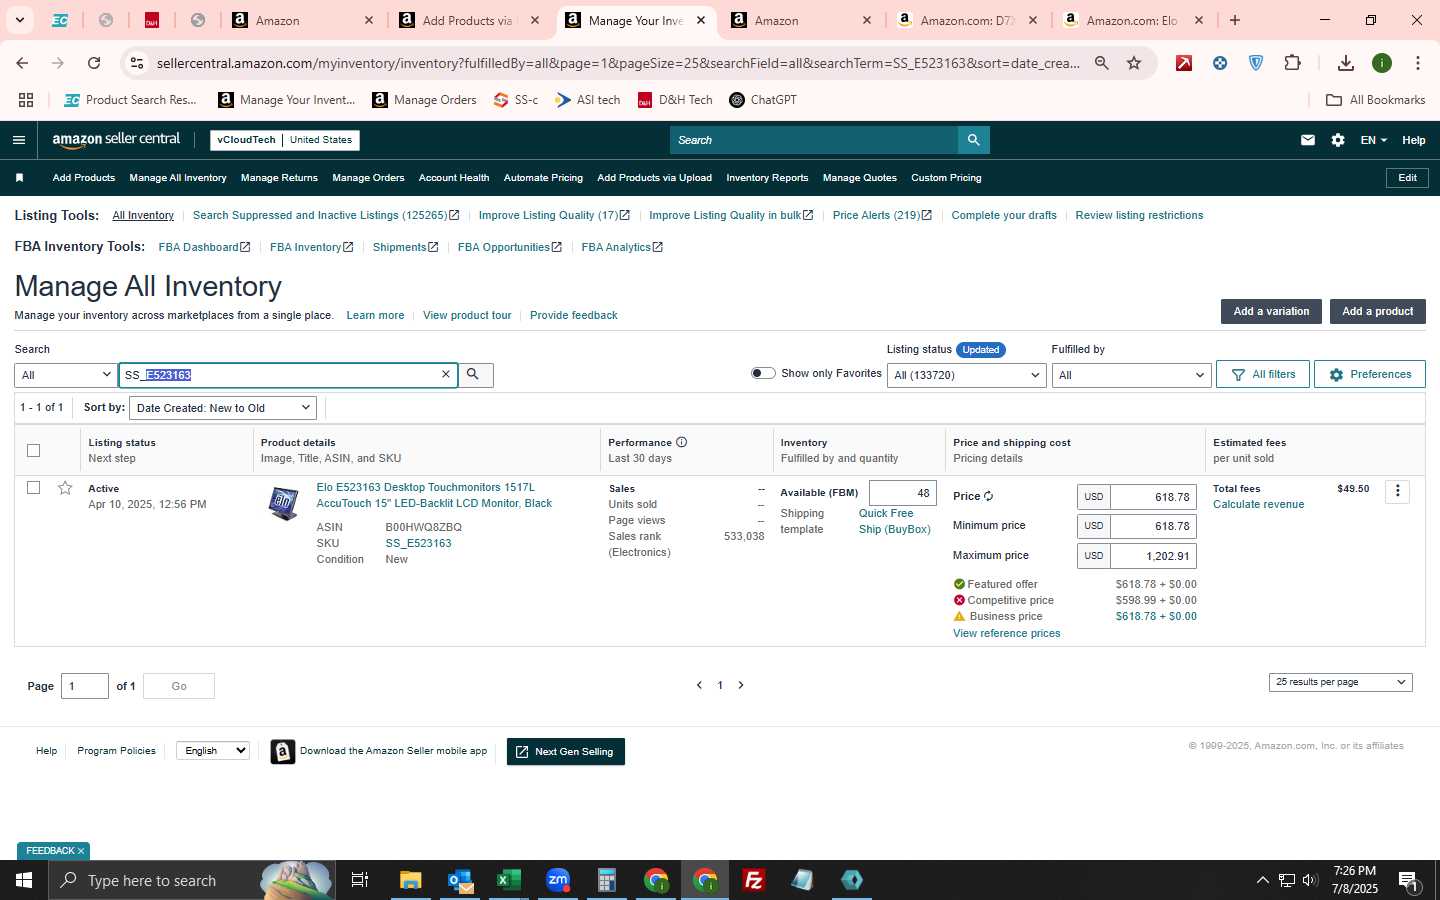Open the English language dropdown in footer
Viewport: 1440px width, 900px height.
[212, 751]
